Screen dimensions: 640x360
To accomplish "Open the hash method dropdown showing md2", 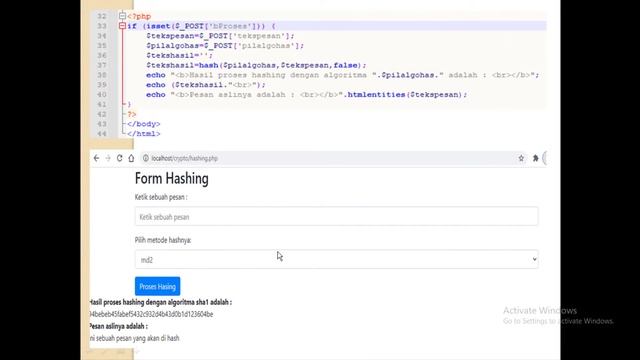I will (336, 260).
